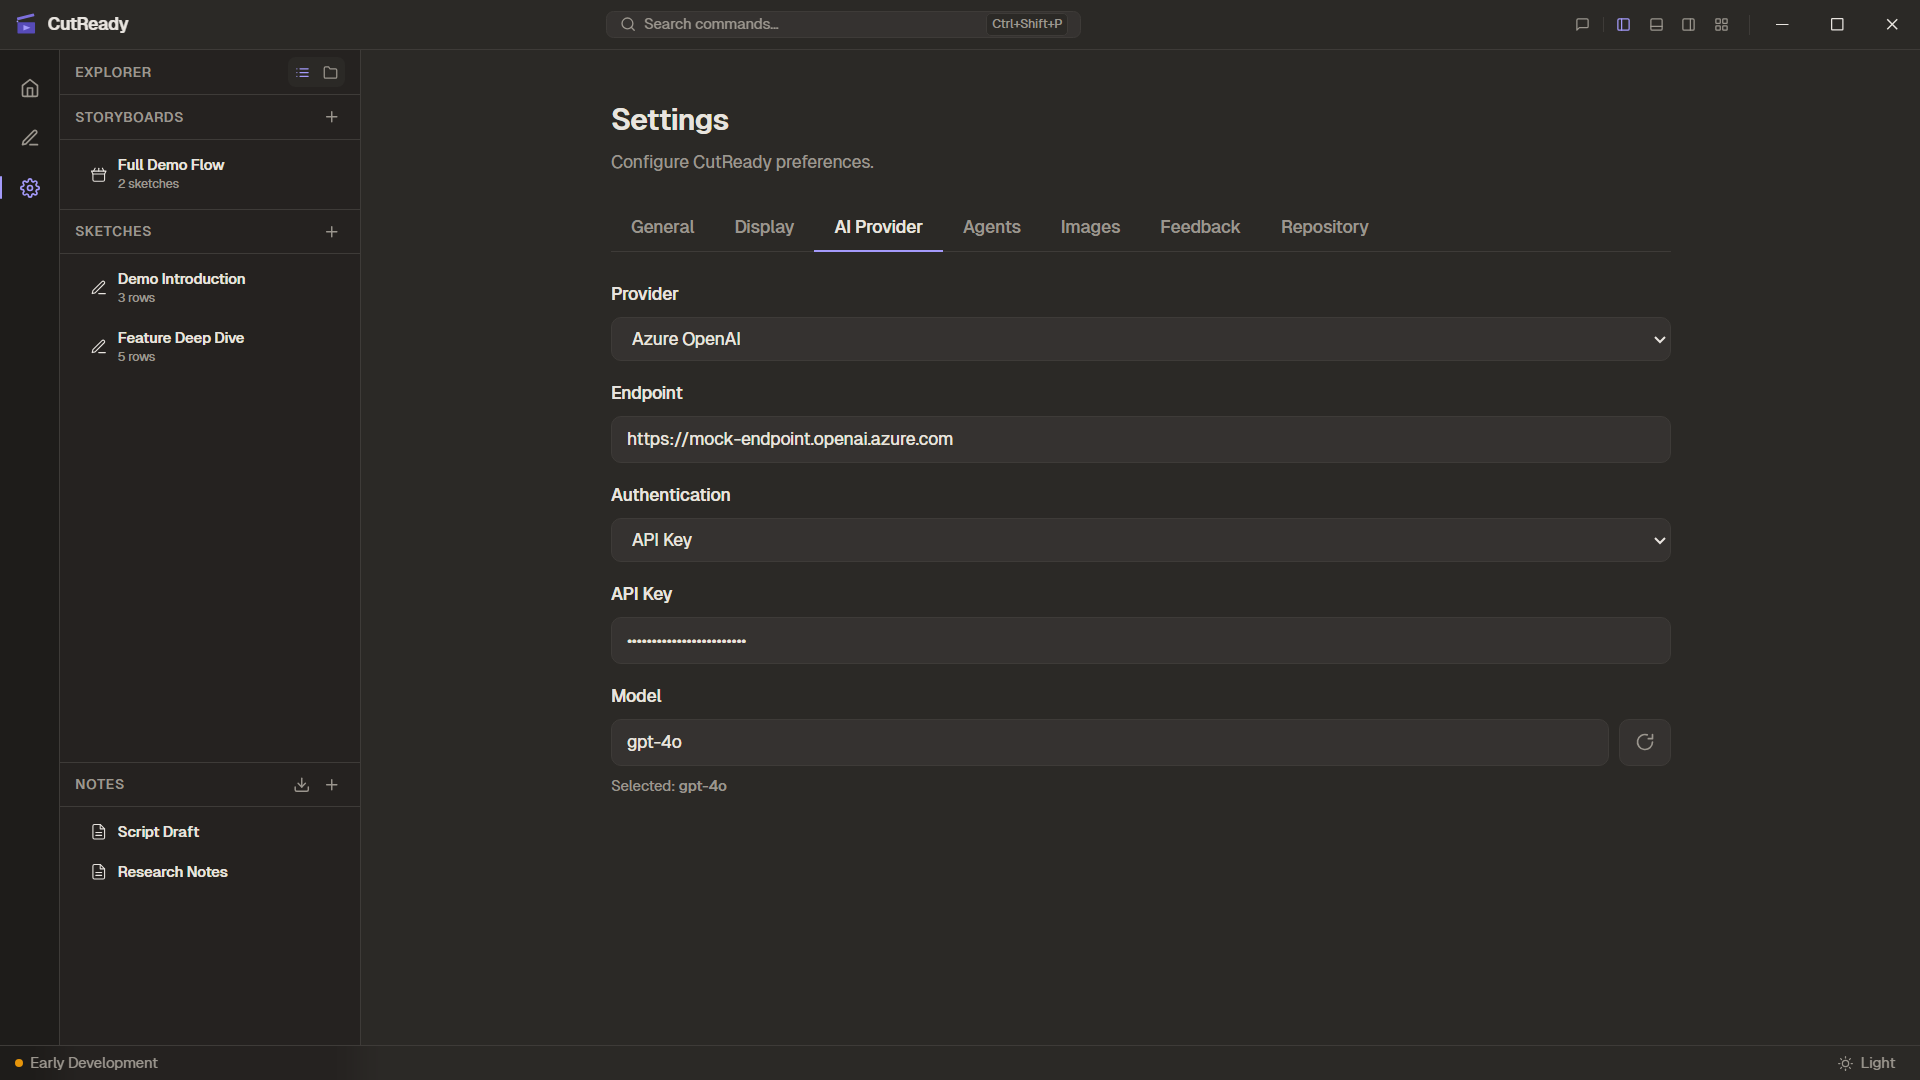1920x1080 pixels.
Task: Open the chat panel from the title bar
Action: (1581, 24)
